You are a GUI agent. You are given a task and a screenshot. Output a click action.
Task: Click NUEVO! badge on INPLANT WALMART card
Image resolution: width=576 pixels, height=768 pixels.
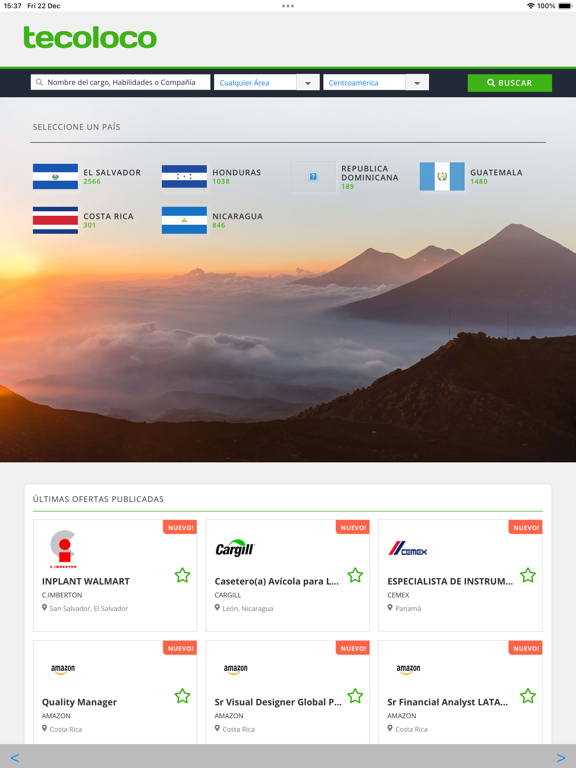coord(180,527)
